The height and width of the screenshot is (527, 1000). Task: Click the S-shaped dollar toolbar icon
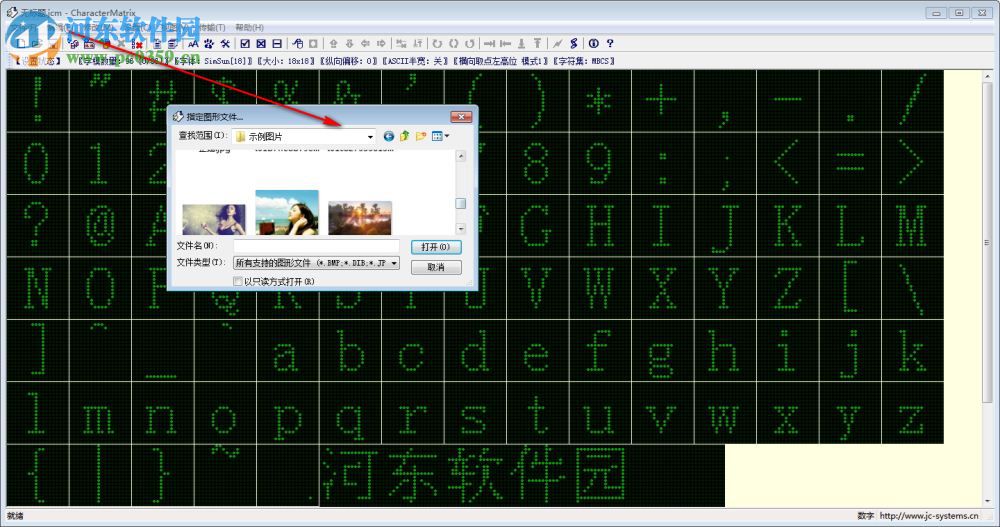574,43
